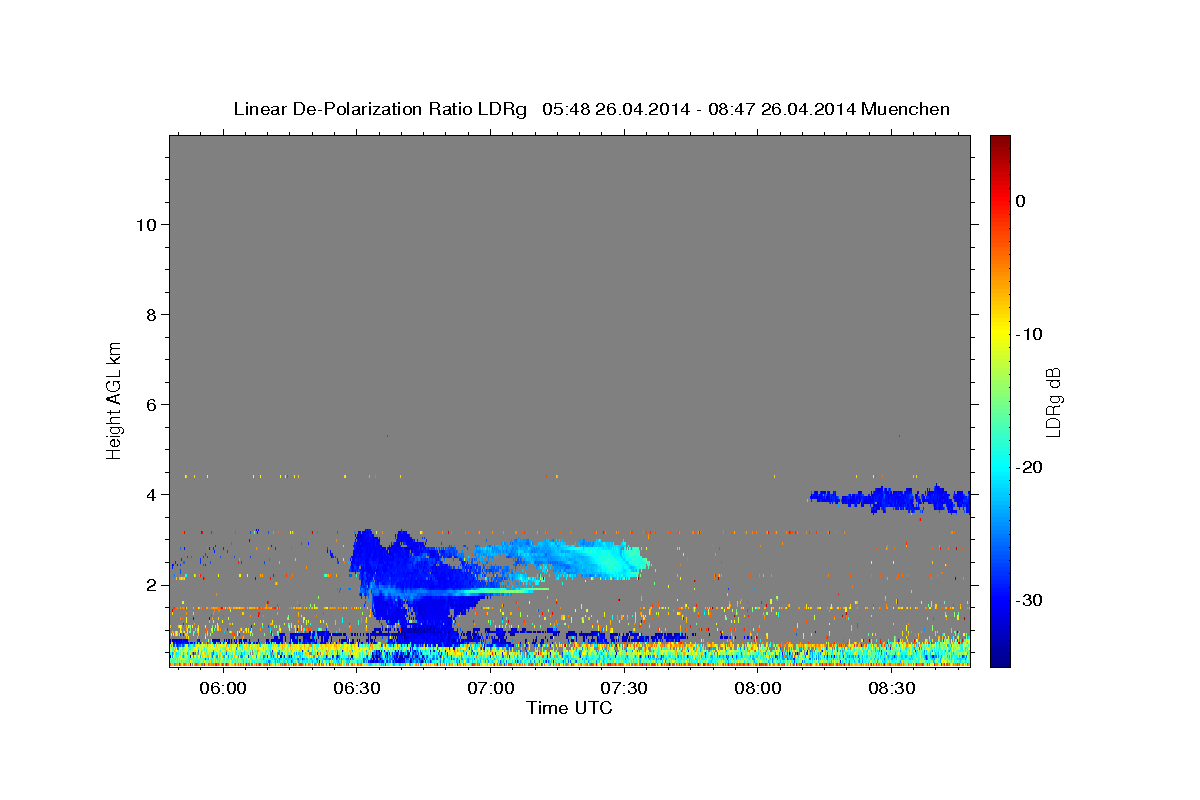Click the 'Height AGL km' axis label
The width and height of the screenshot is (1200, 800).
tap(114, 399)
